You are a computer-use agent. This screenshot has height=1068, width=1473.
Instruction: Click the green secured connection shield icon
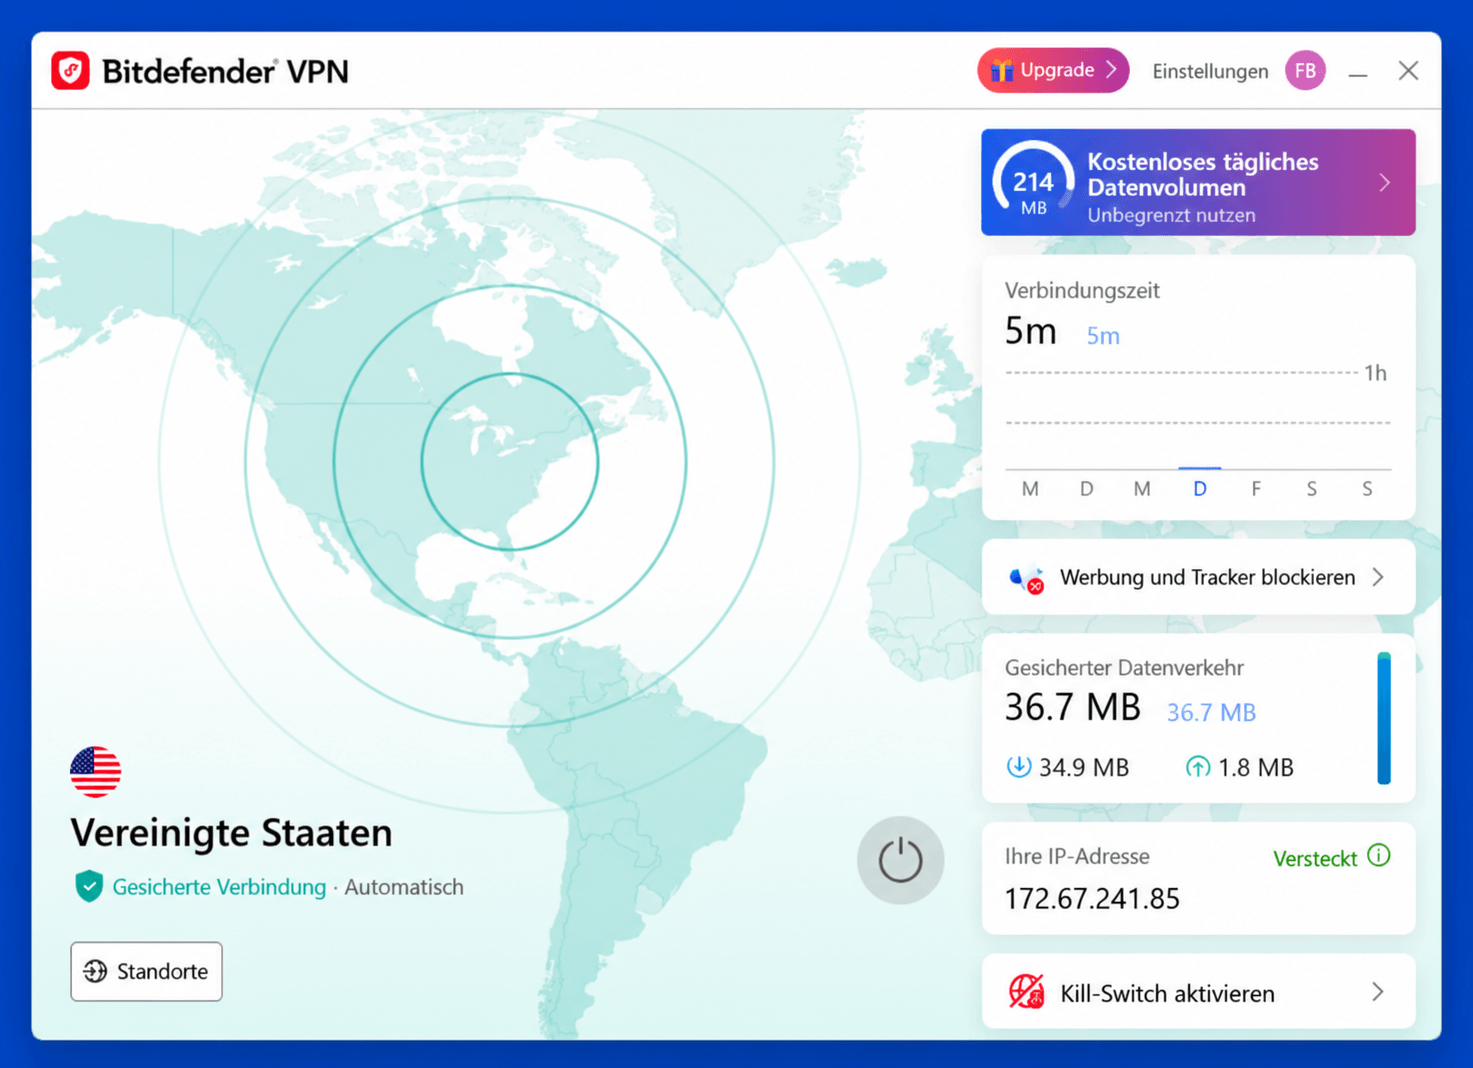point(89,886)
